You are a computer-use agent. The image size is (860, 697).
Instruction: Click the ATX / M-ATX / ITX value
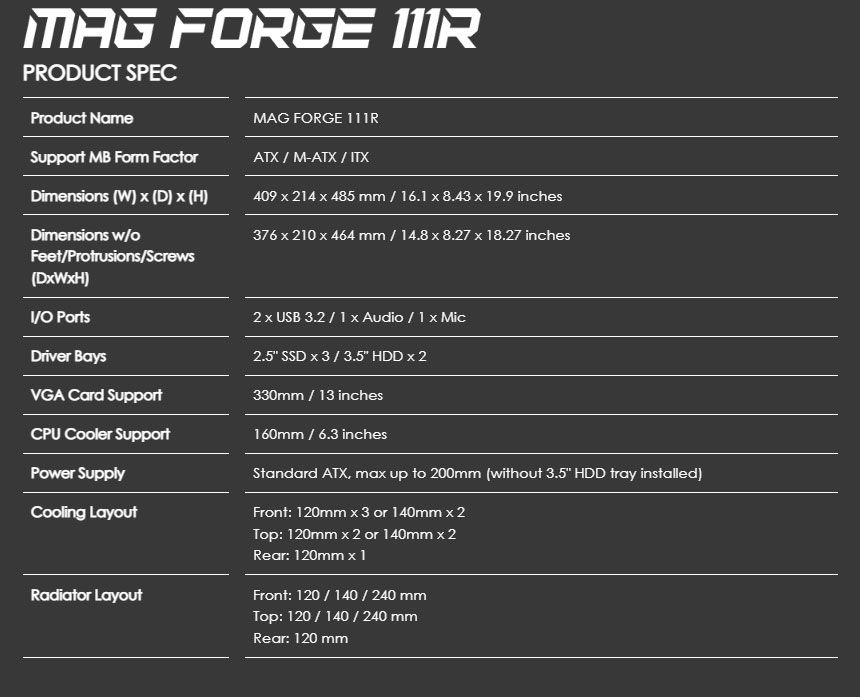[311, 157]
